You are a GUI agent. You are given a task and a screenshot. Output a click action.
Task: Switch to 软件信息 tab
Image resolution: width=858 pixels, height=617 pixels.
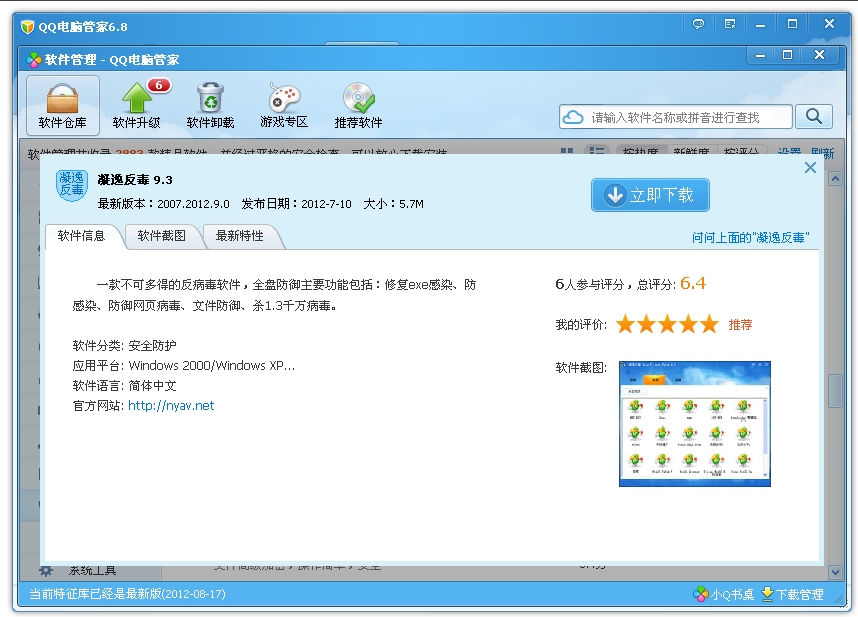click(82, 236)
